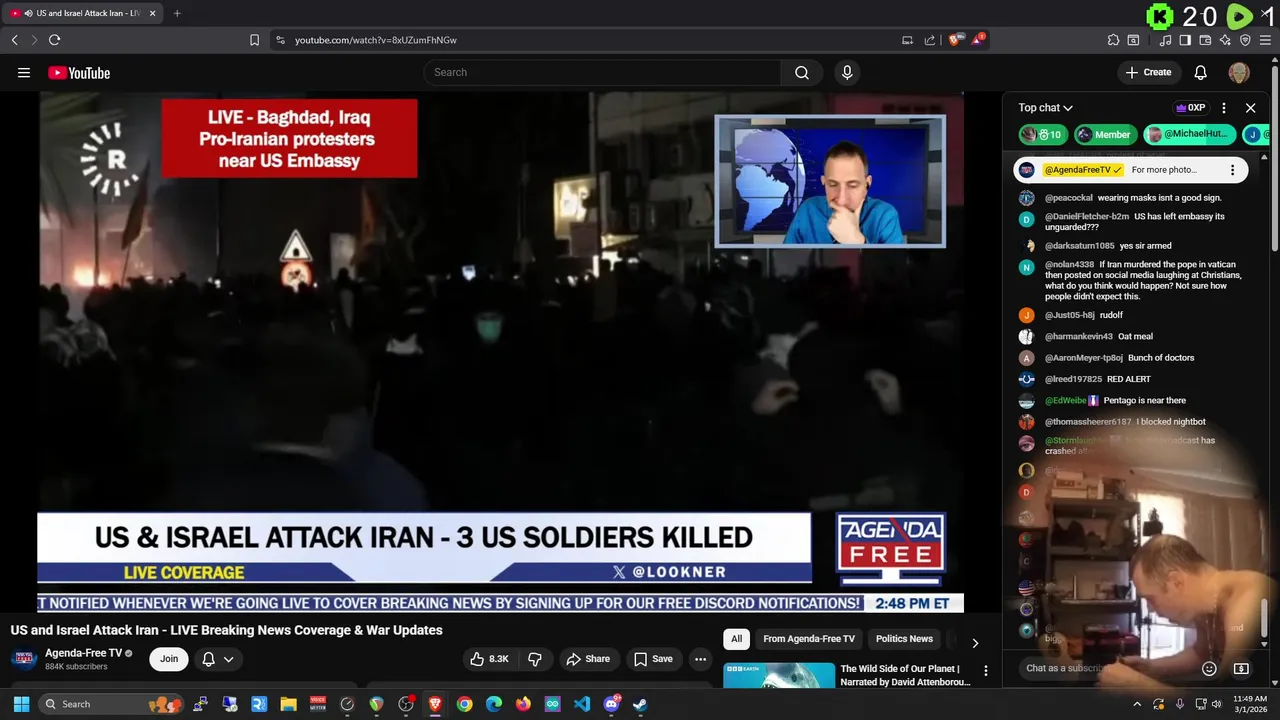1280x720 pixels.
Task: Save the video to a playlist
Action: coord(653,659)
